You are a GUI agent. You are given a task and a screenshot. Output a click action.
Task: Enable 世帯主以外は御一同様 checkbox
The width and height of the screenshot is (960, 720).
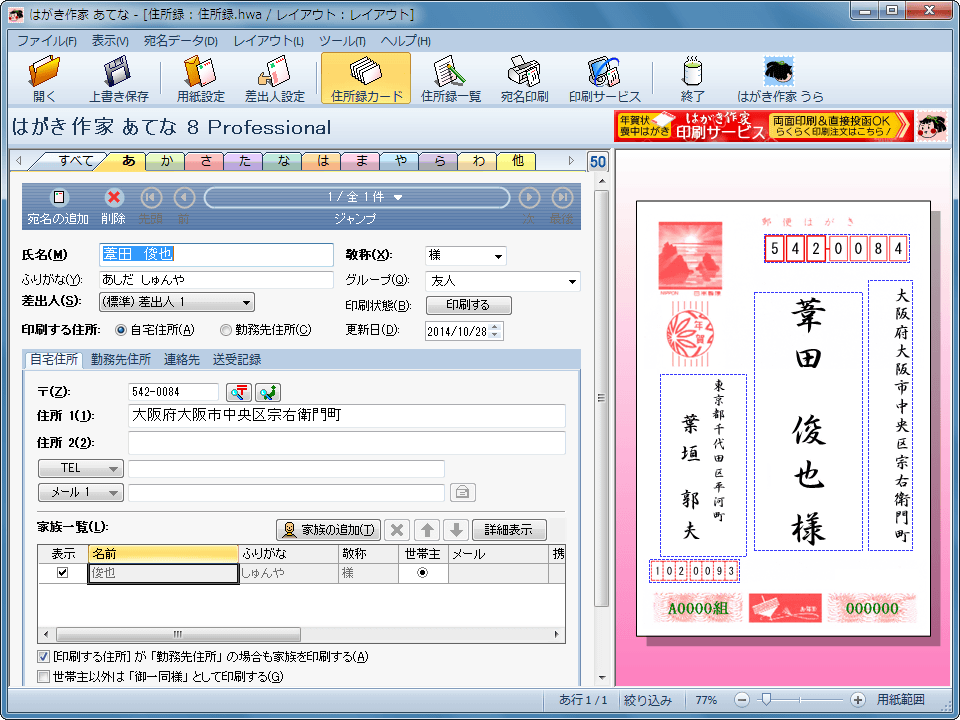44,677
